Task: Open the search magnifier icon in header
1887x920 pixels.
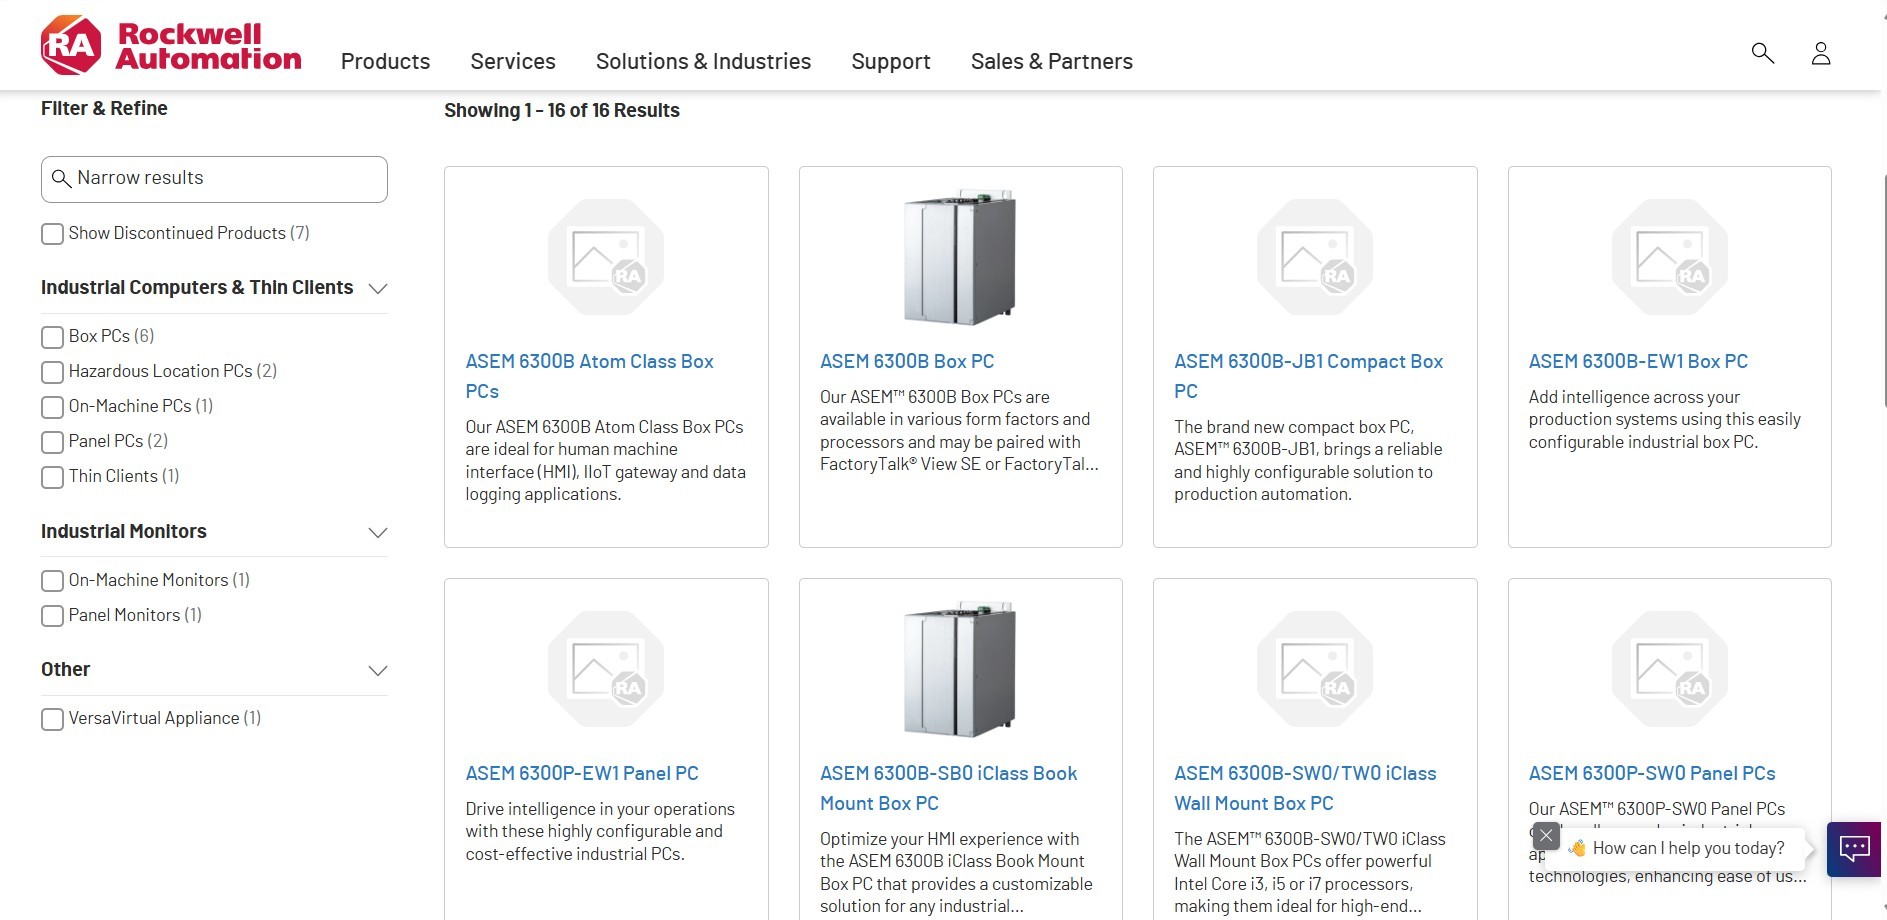Action: (1762, 53)
